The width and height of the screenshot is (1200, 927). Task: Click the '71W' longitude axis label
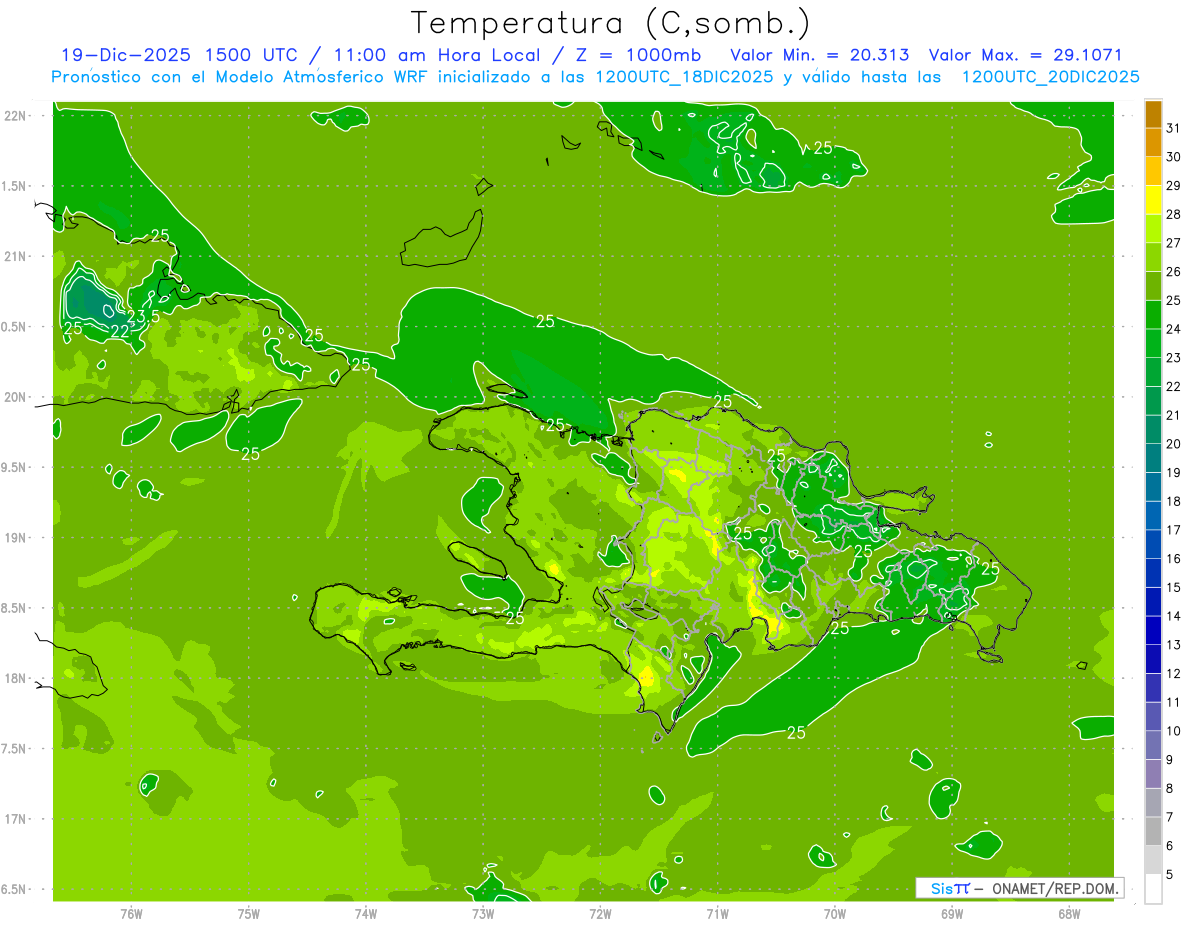(x=718, y=913)
